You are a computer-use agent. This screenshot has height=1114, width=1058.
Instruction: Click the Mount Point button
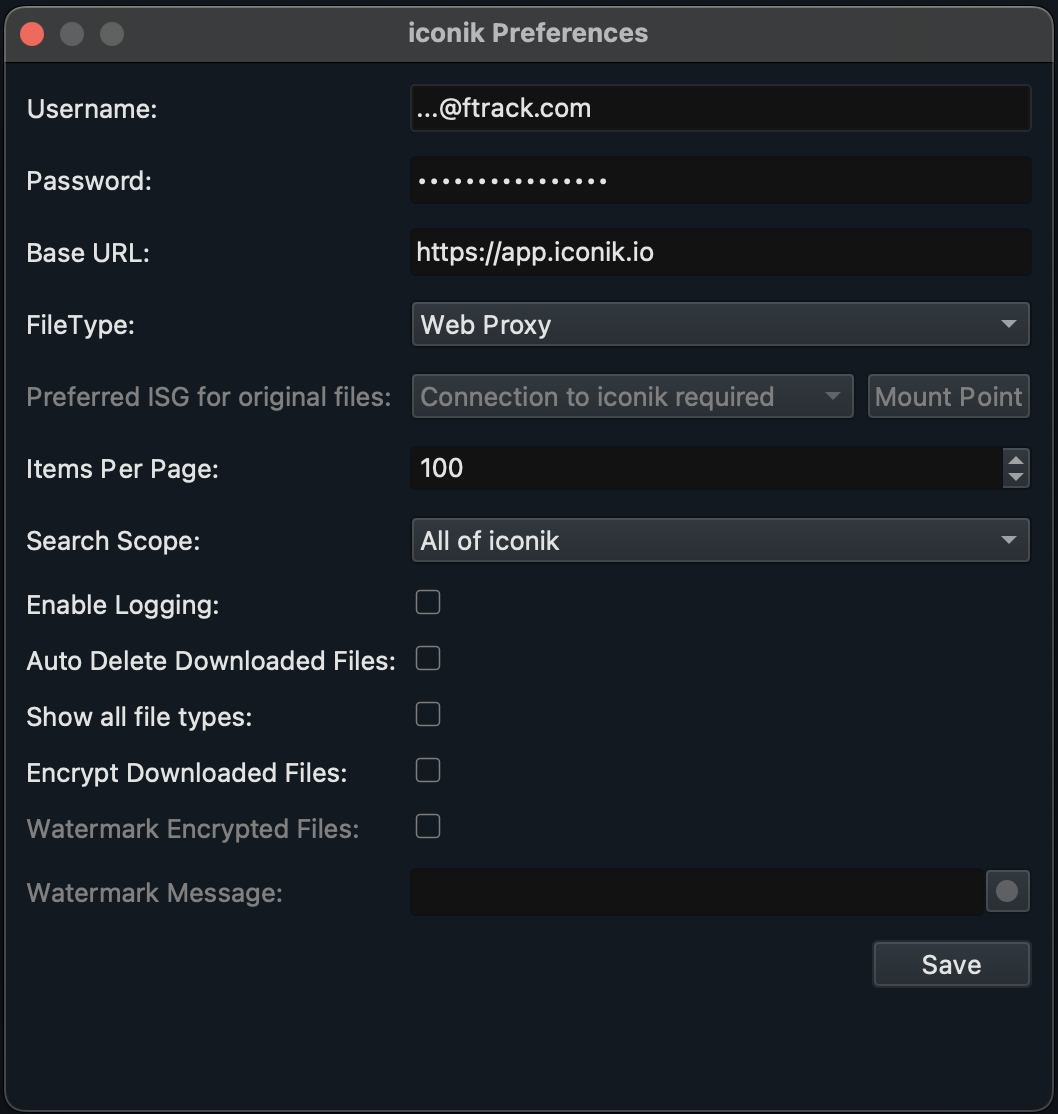click(x=948, y=396)
